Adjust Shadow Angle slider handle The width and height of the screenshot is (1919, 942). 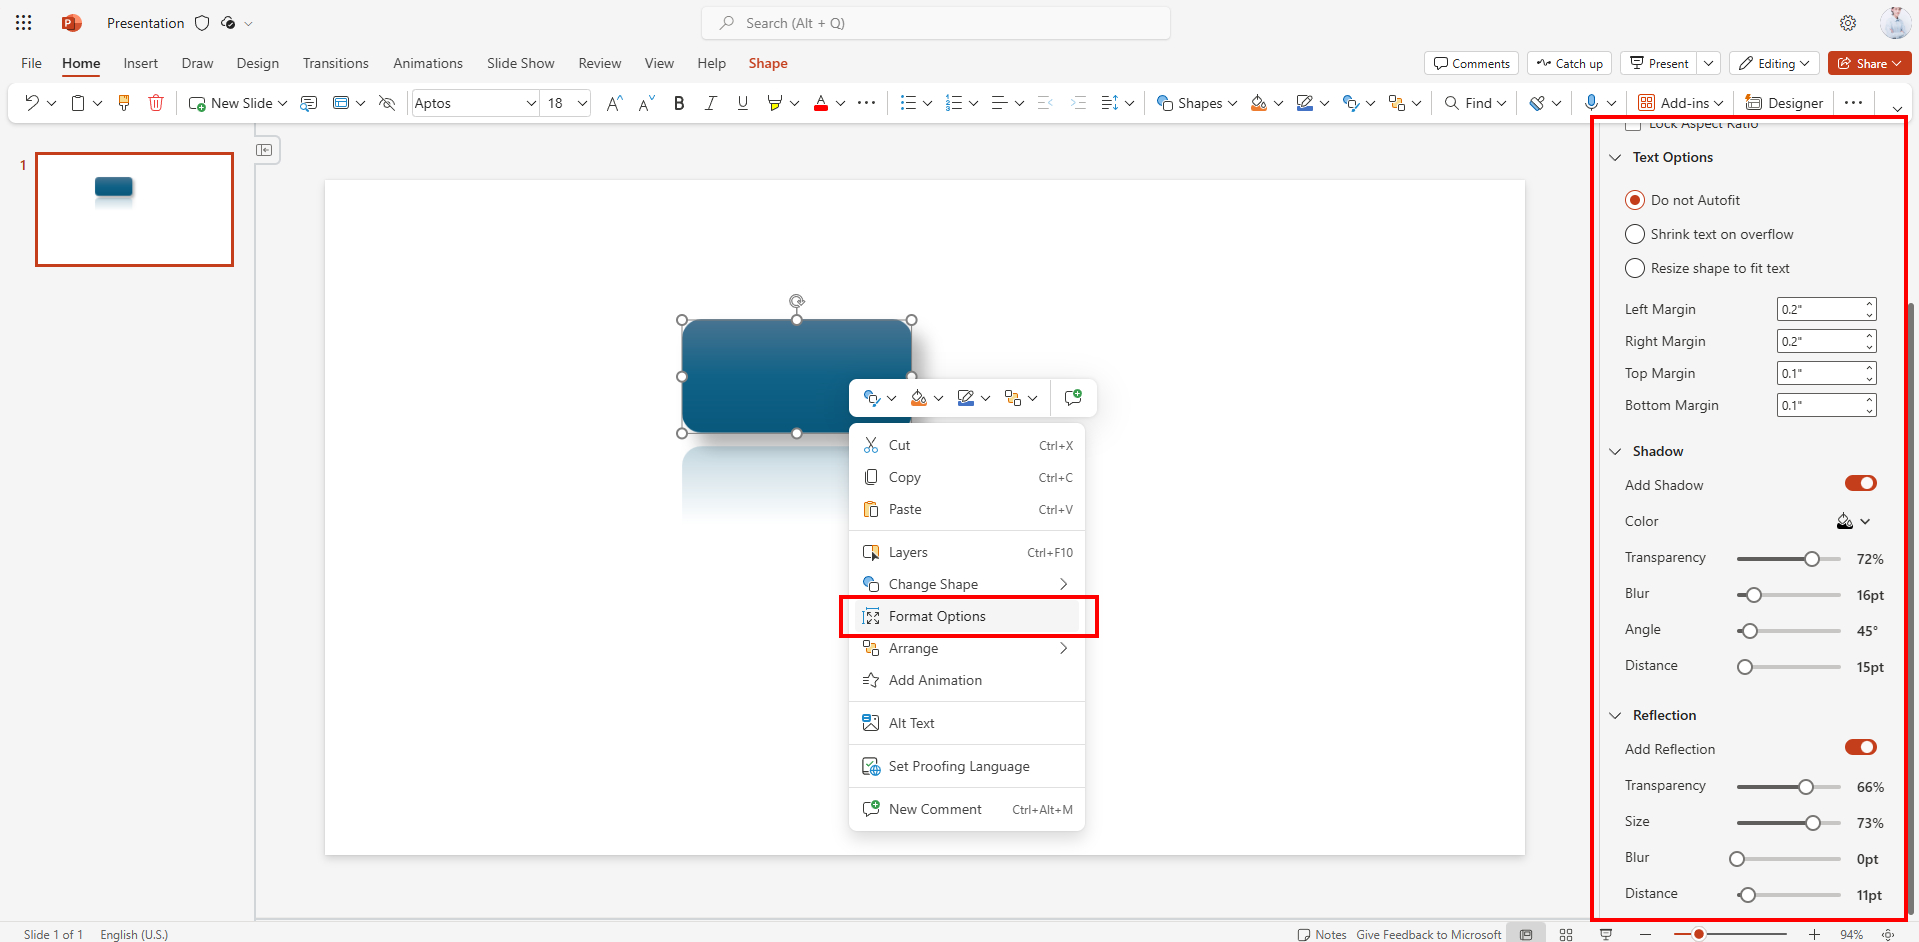point(1749,631)
